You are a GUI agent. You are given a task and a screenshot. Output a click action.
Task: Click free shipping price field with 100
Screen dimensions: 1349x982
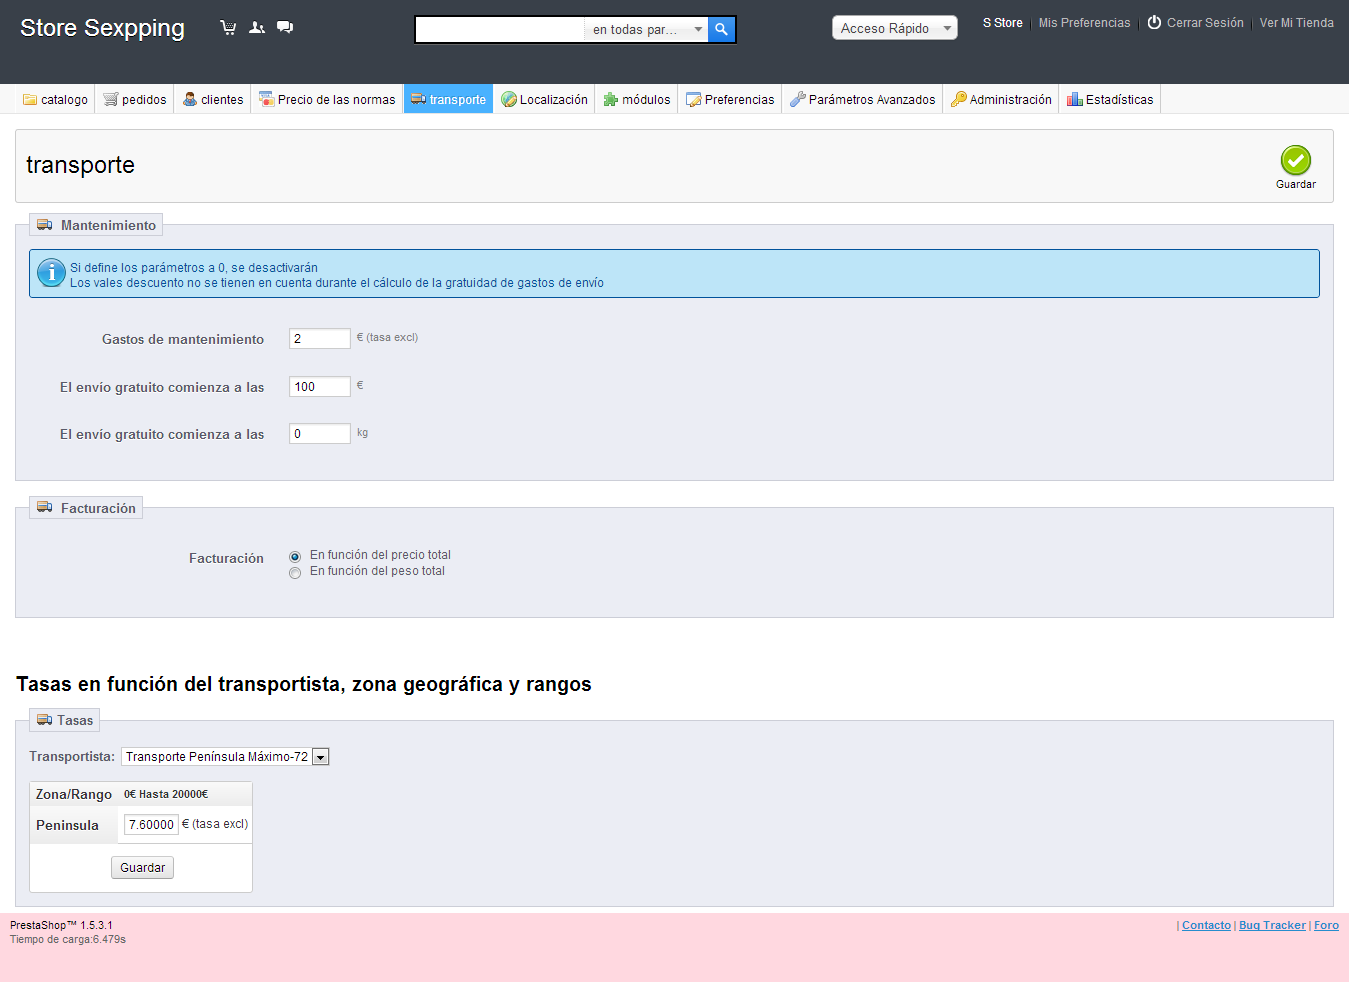pos(320,387)
